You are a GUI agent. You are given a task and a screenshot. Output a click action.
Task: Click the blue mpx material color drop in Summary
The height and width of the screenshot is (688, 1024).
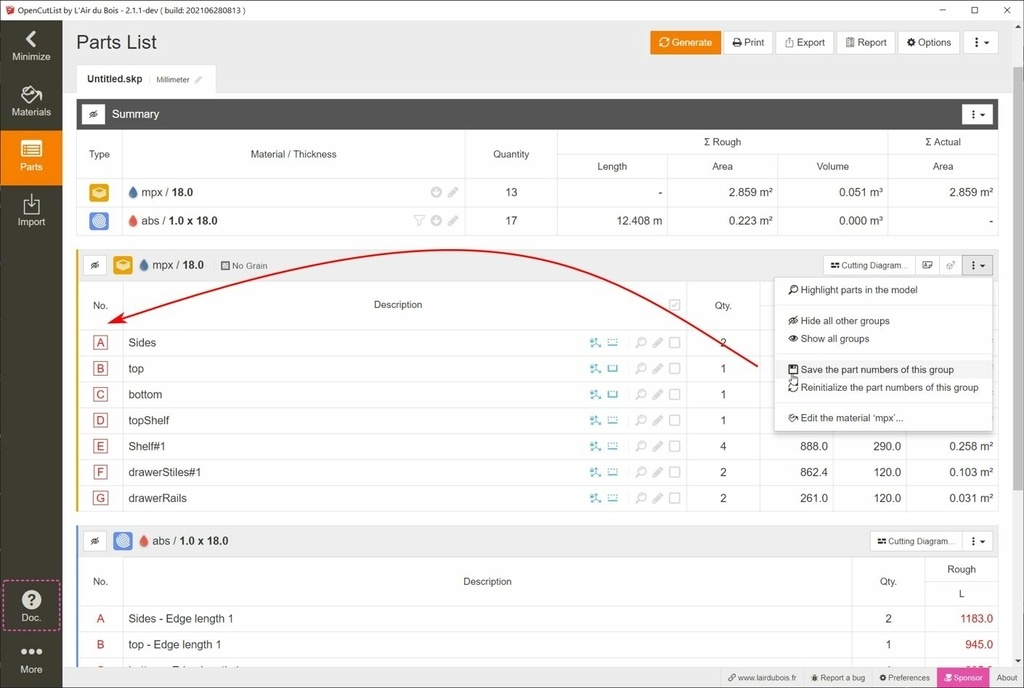[133, 193]
